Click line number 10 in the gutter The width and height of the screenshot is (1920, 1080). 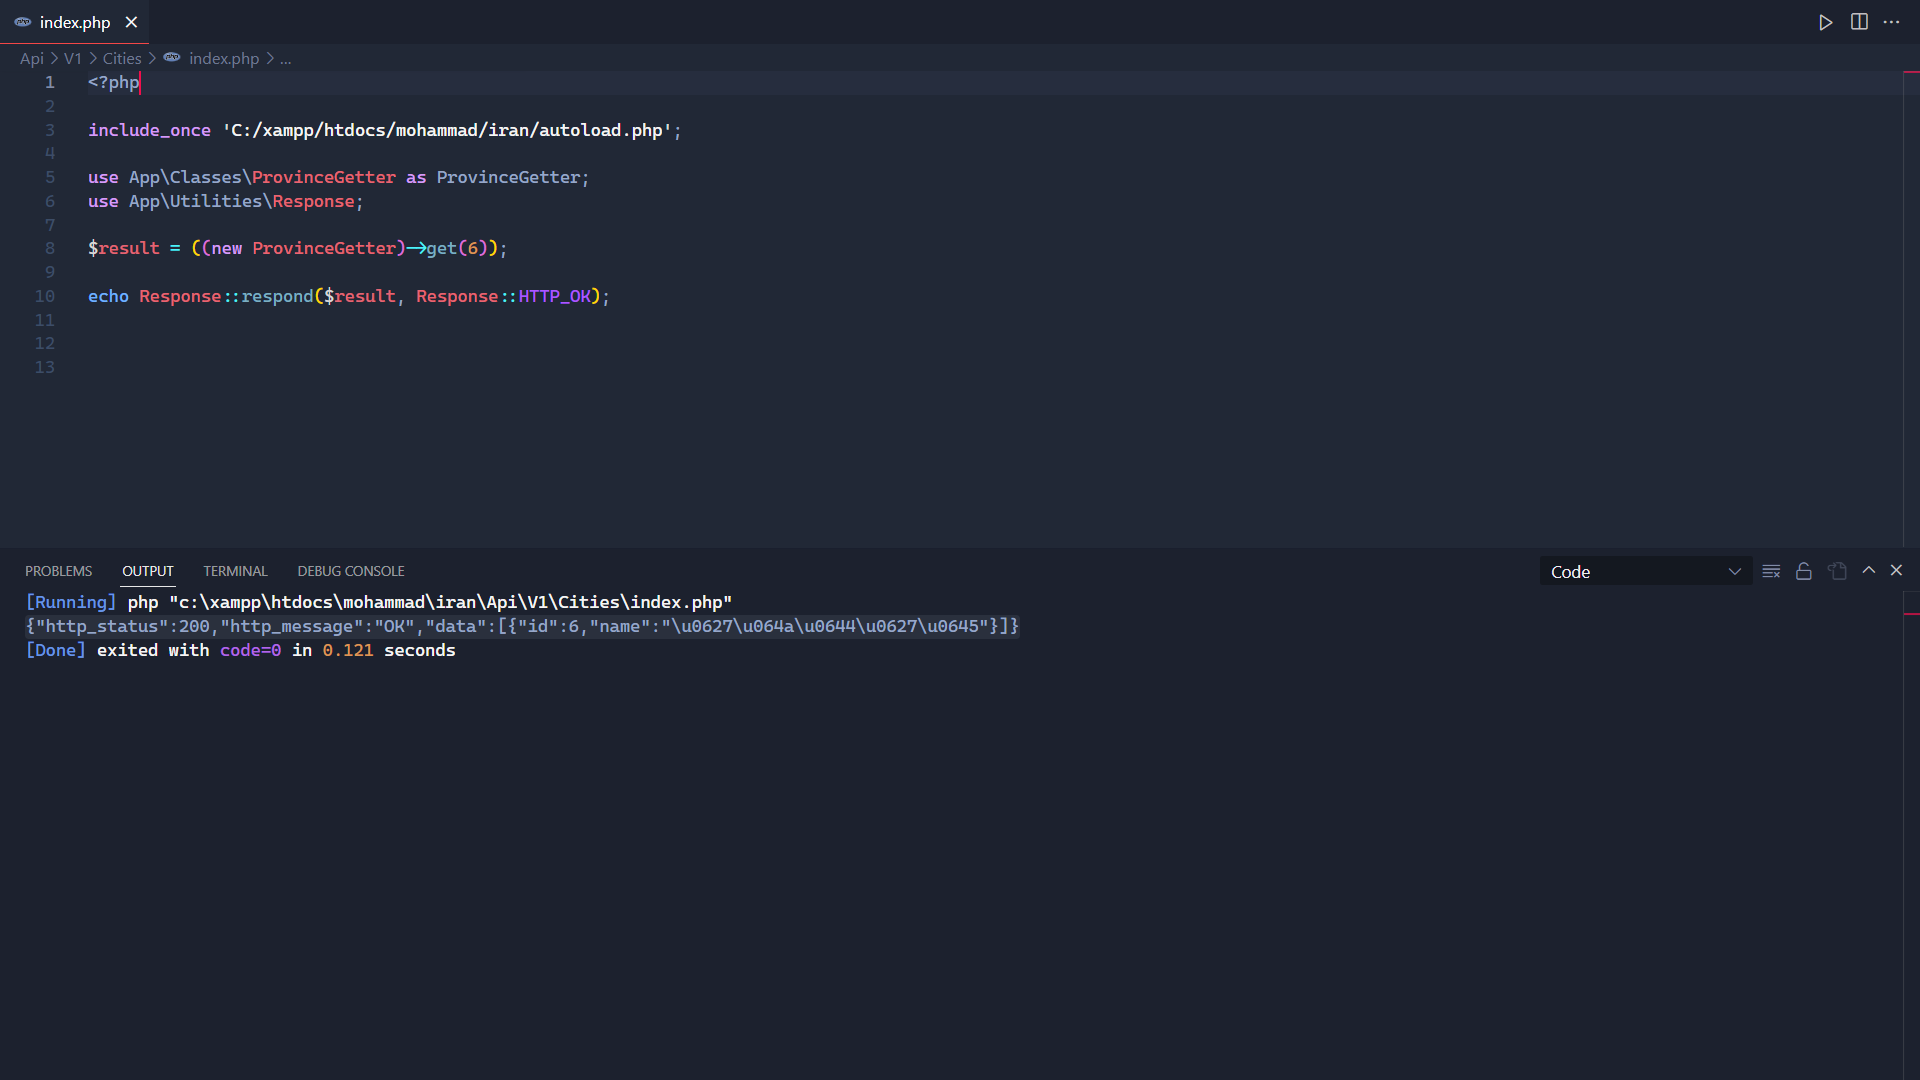(x=45, y=296)
